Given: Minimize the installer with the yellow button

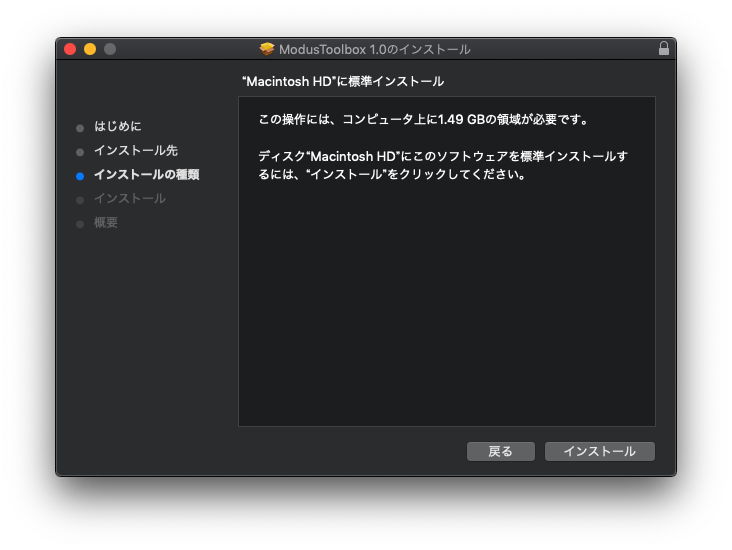Looking at the screenshot, I should pos(90,49).
